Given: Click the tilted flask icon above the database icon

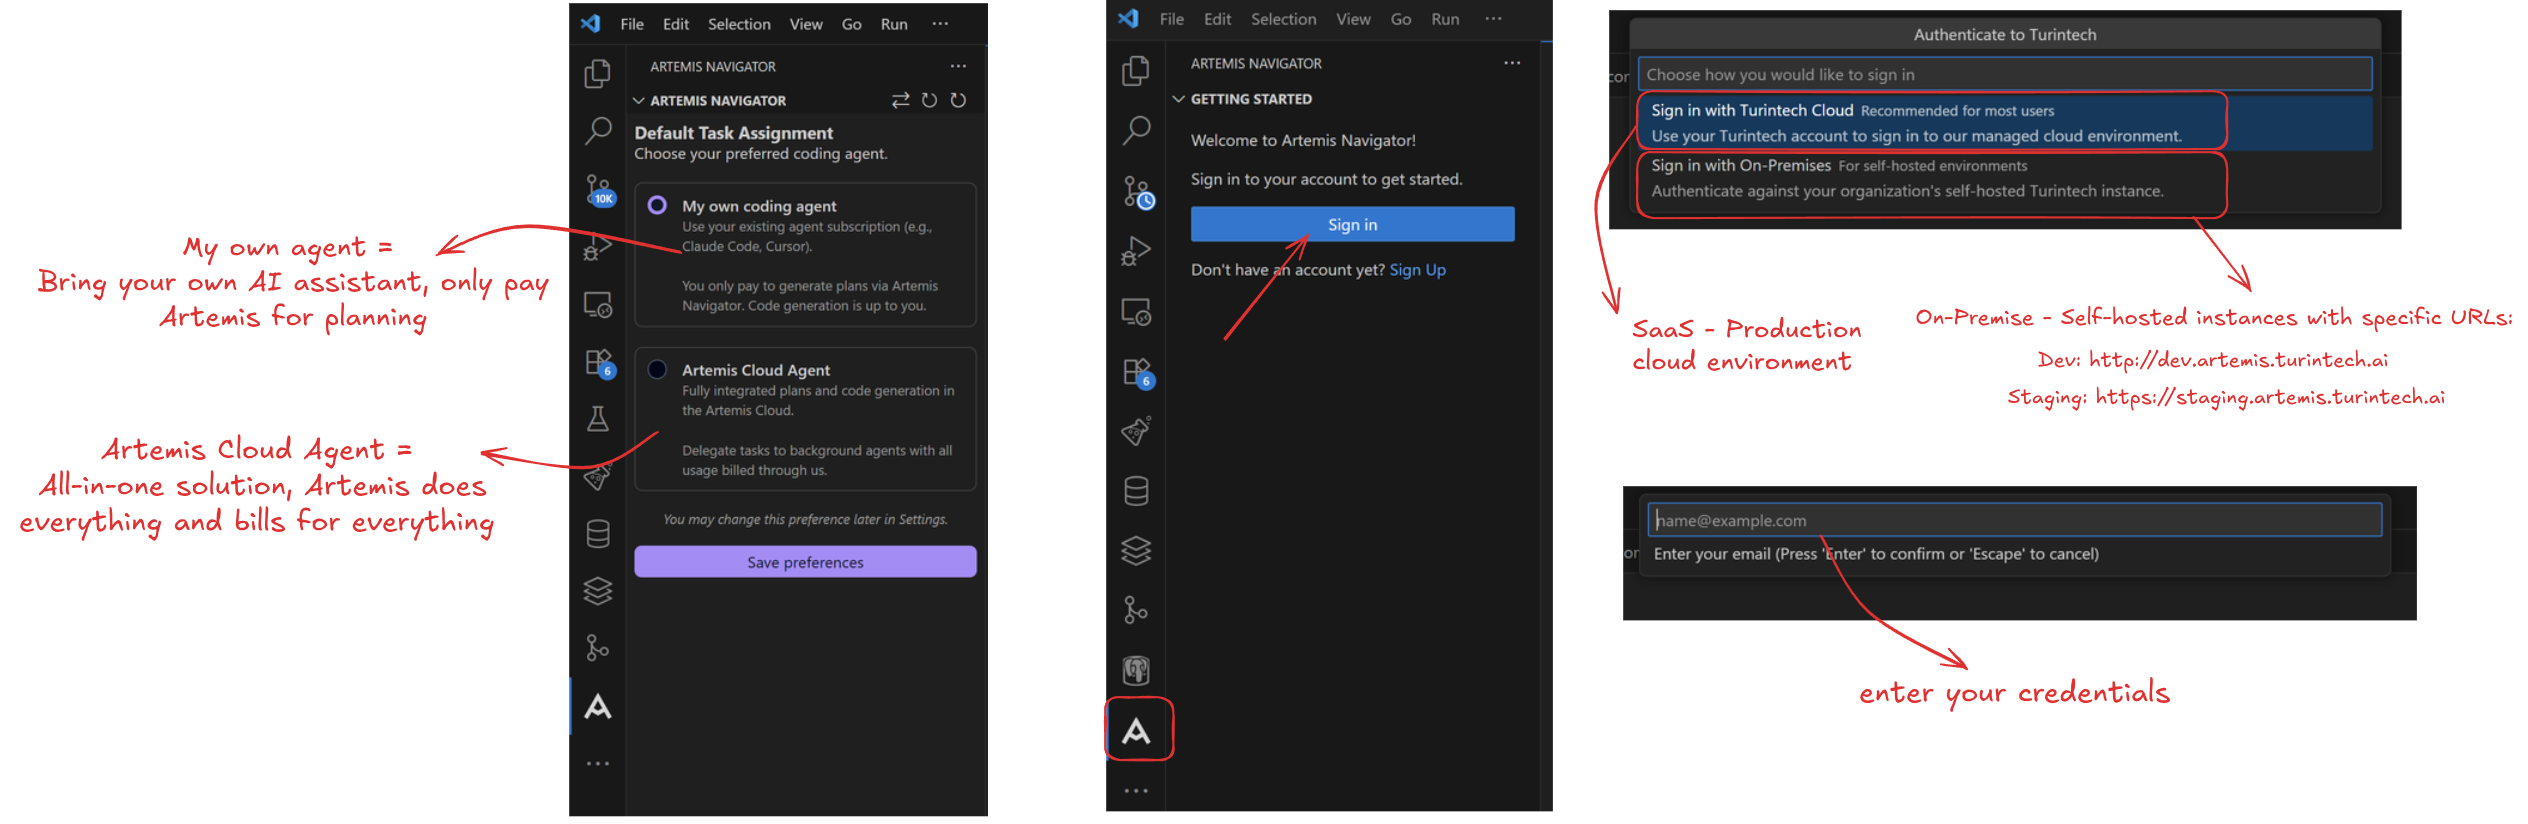Looking at the screenshot, I should pyautogui.click(x=1136, y=431).
